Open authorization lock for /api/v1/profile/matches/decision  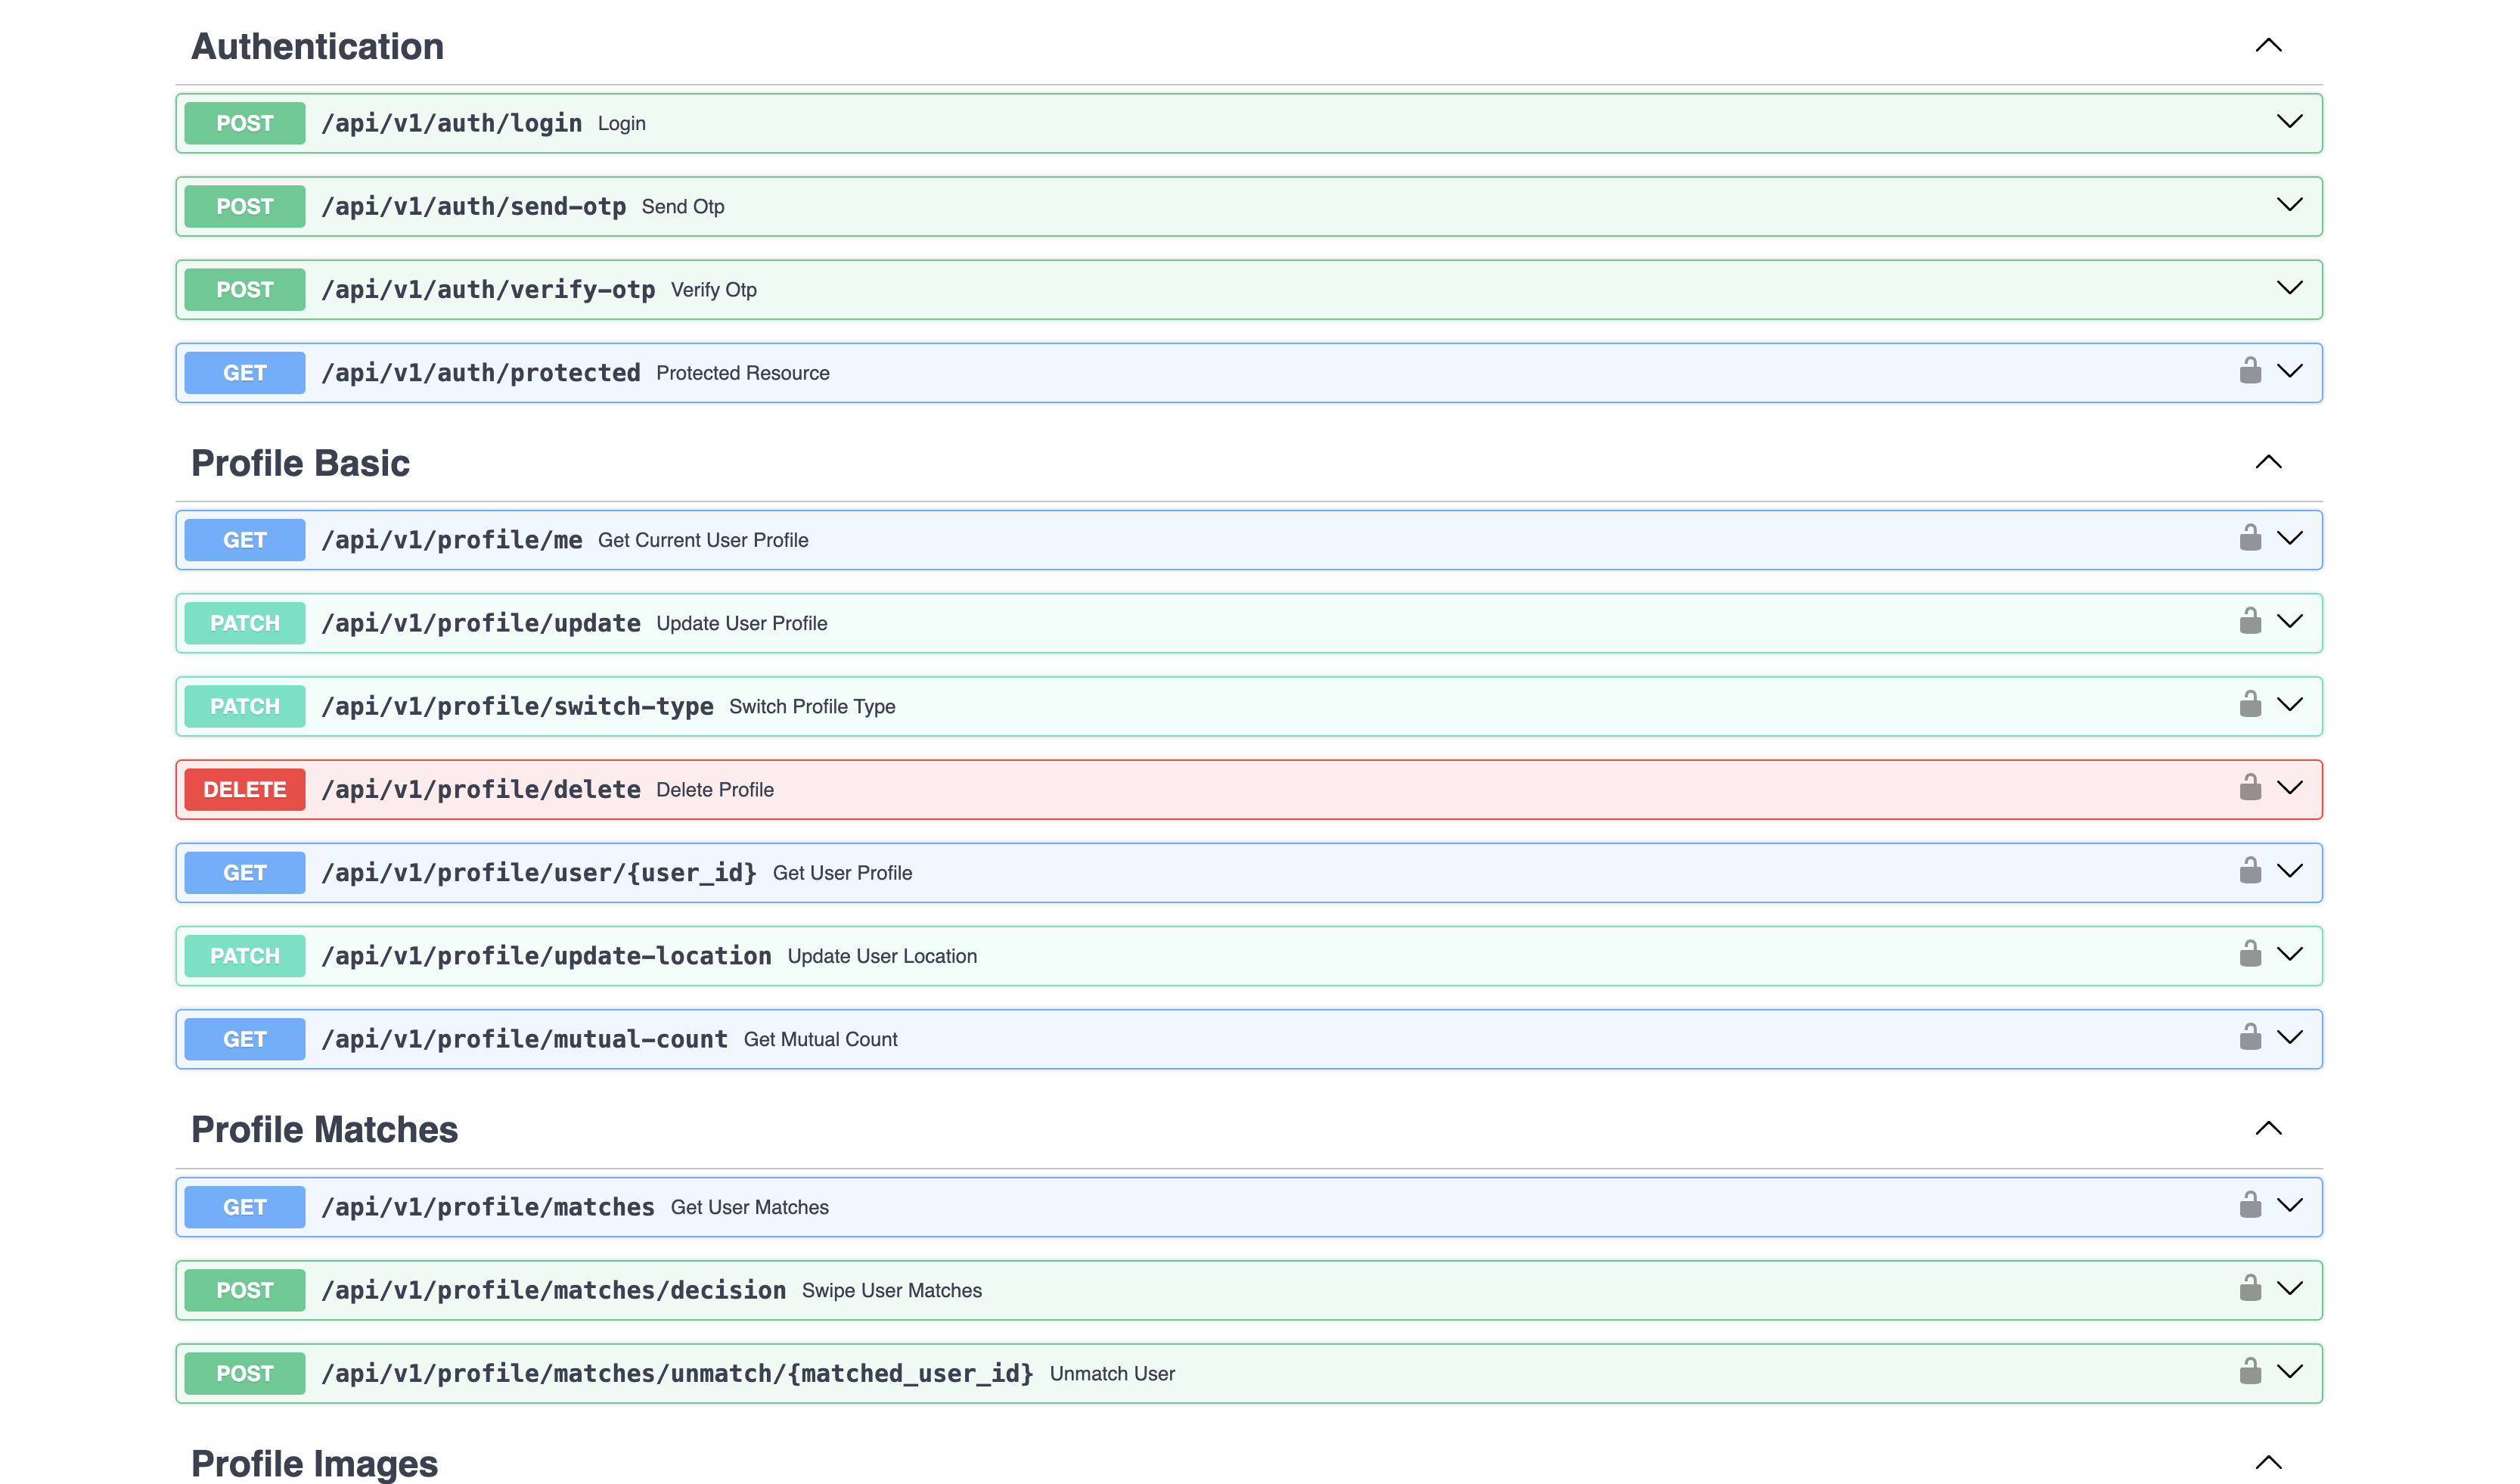coord(2249,1289)
